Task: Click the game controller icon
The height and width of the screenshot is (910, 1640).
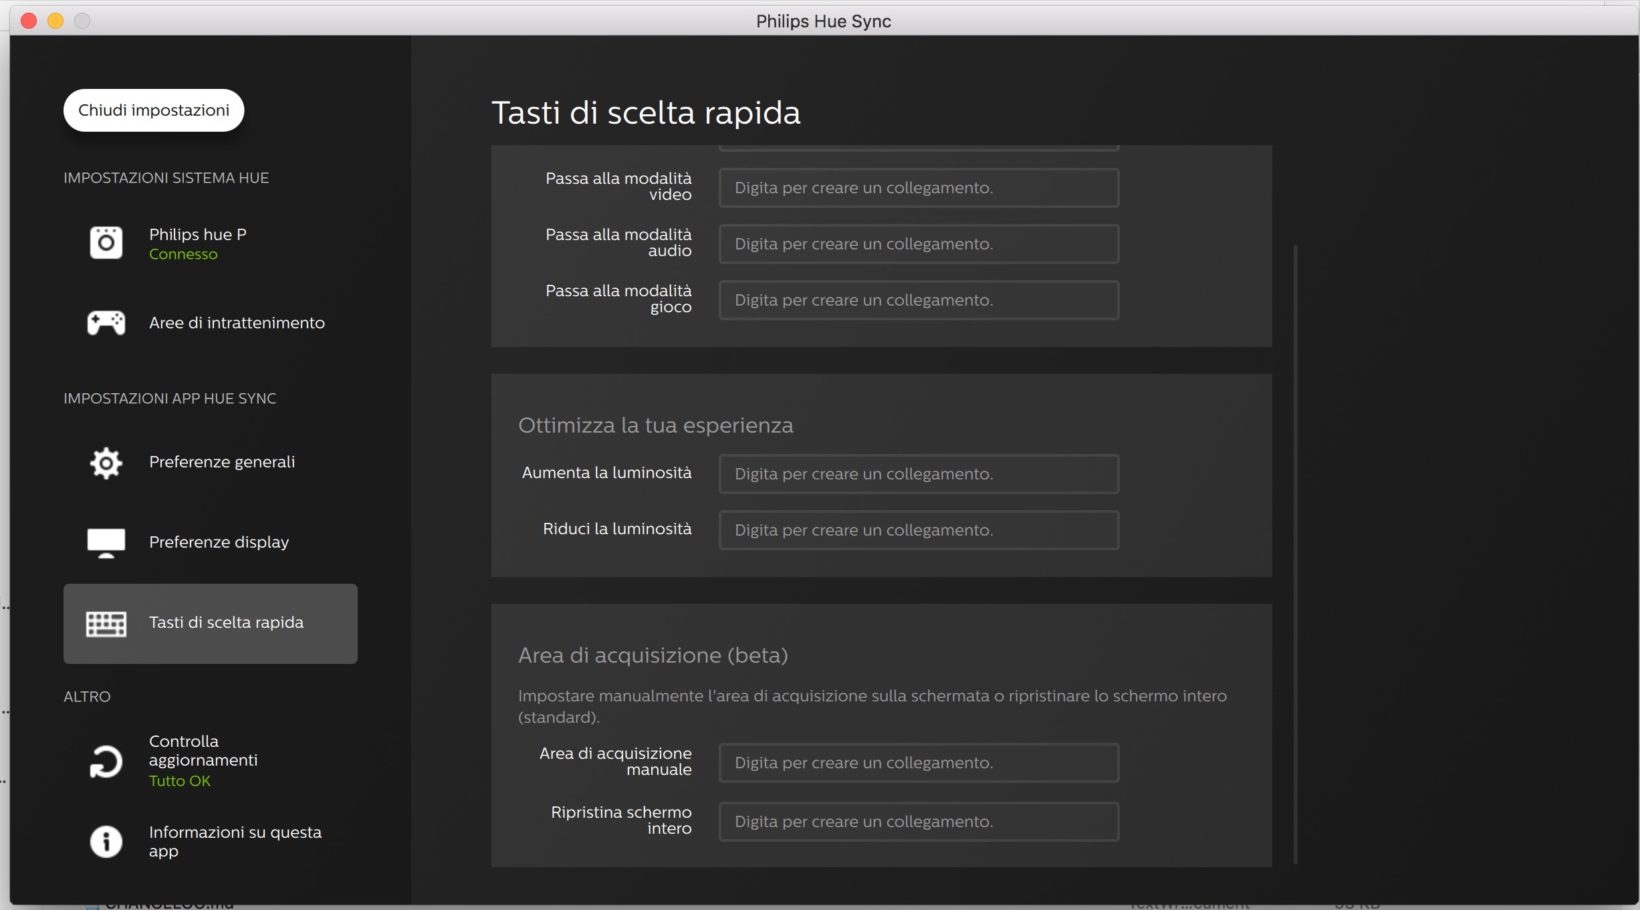Action: (x=106, y=322)
